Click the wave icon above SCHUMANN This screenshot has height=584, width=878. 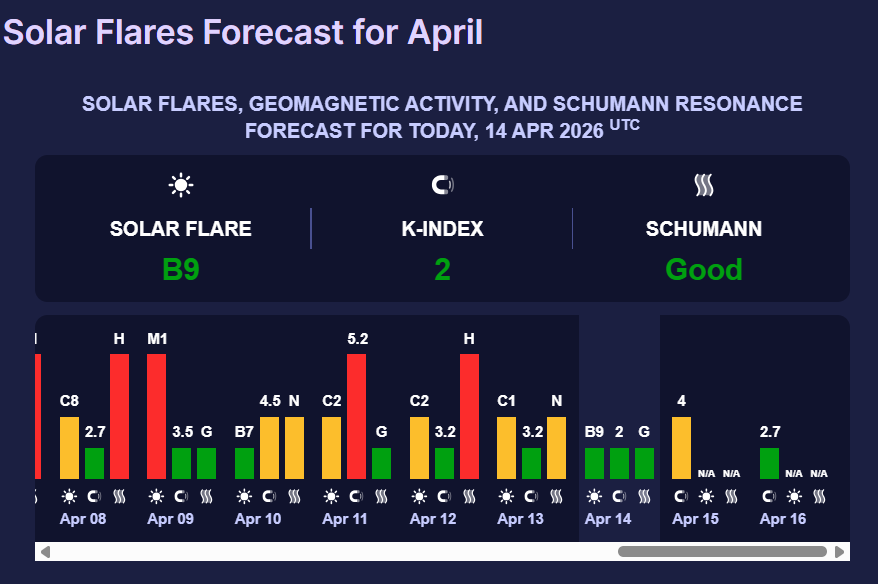click(704, 184)
